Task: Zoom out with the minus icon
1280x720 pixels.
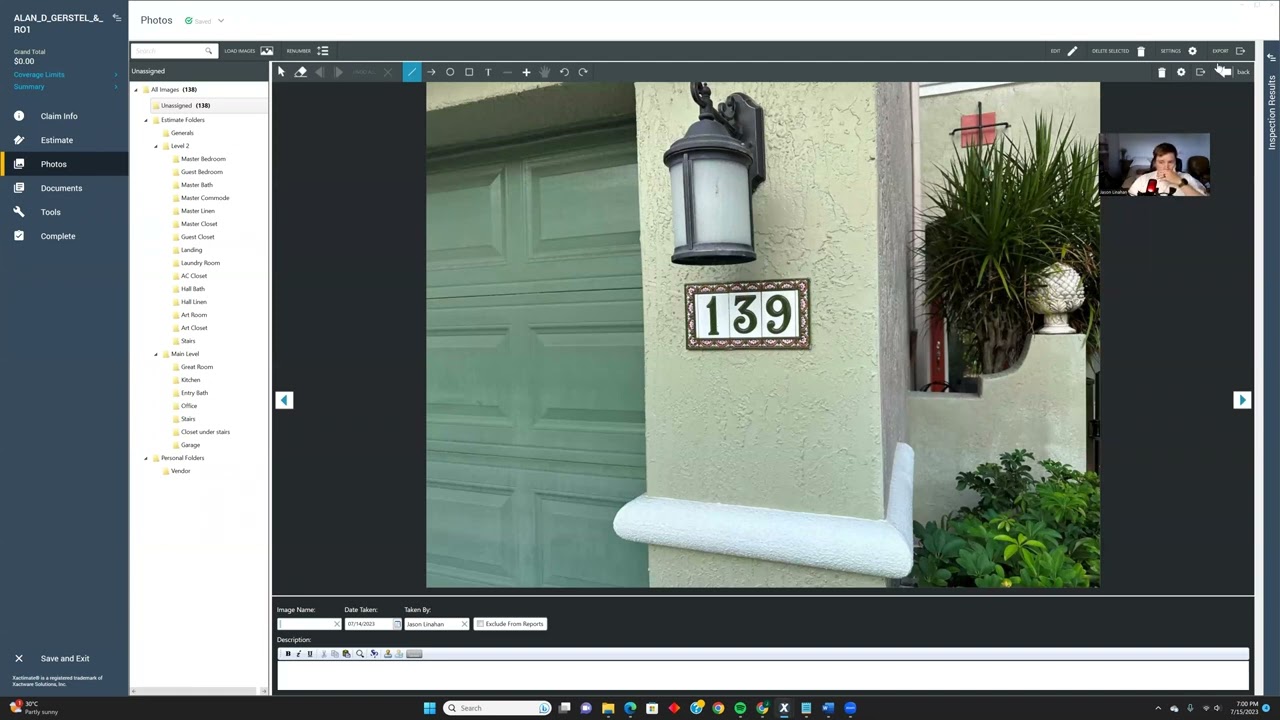Action: [x=507, y=72]
